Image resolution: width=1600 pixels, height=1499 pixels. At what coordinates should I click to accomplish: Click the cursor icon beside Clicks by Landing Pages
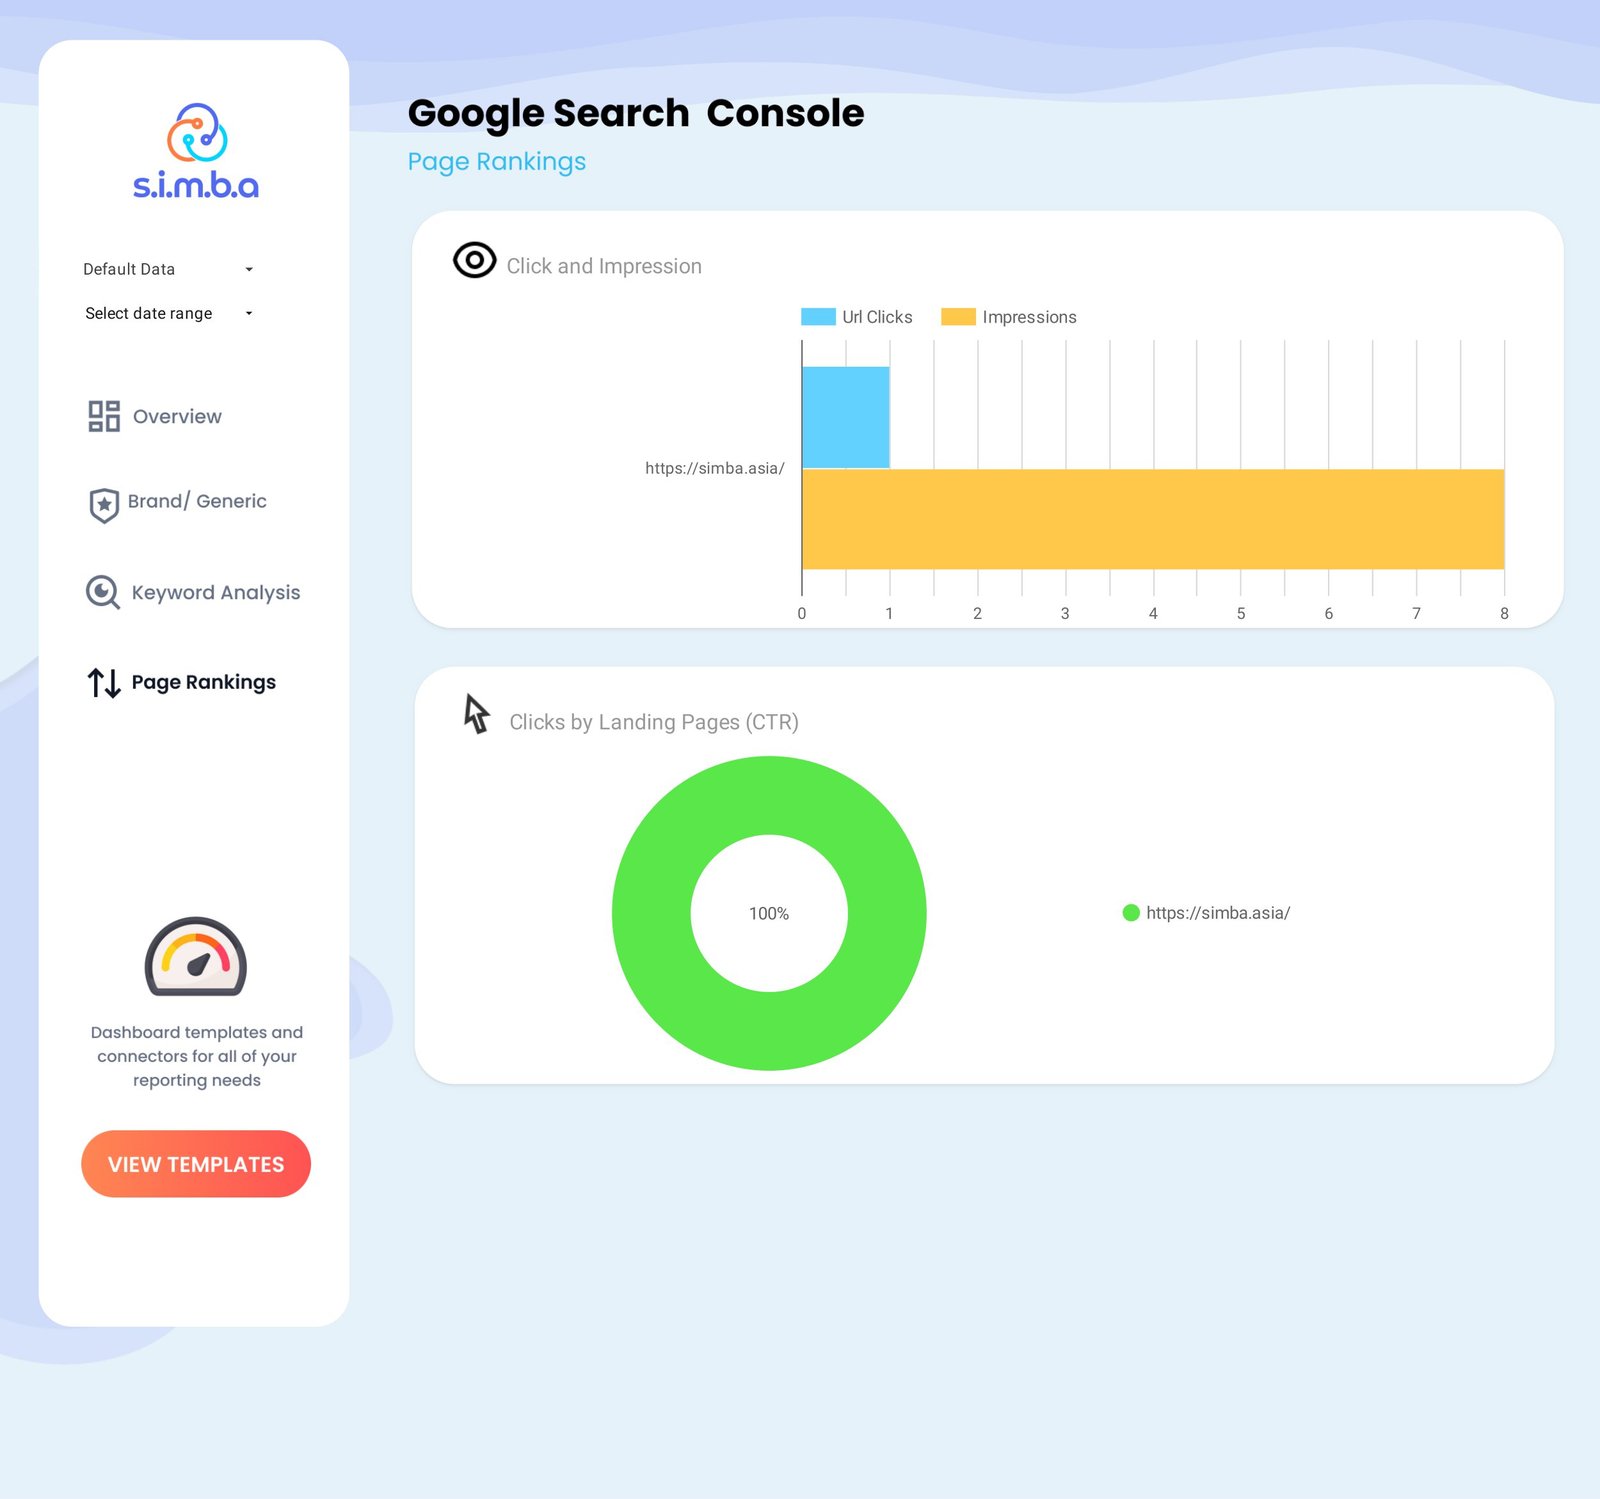click(x=477, y=715)
